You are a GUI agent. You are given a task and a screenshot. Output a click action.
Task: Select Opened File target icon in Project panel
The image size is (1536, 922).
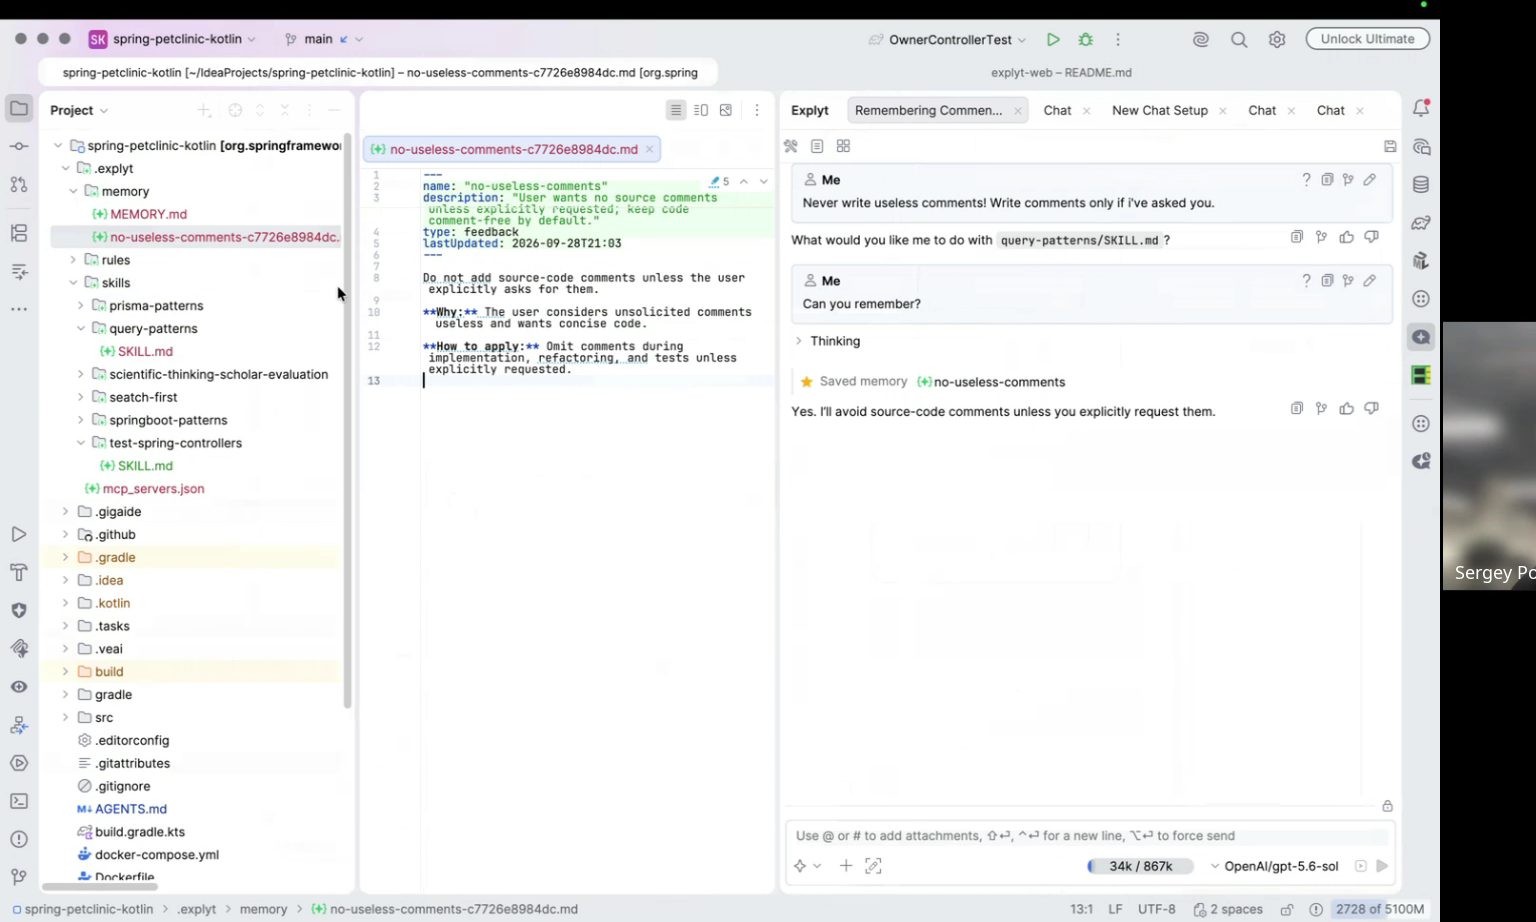coord(235,110)
